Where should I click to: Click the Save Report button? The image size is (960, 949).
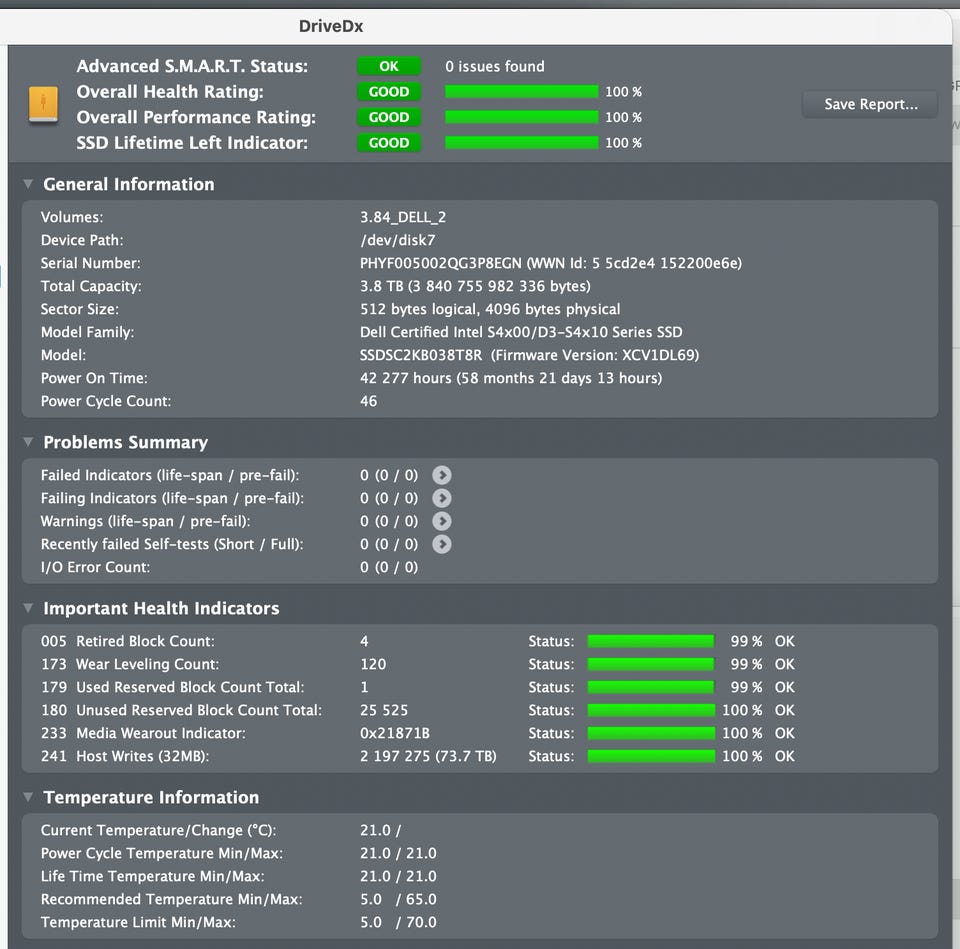[870, 104]
